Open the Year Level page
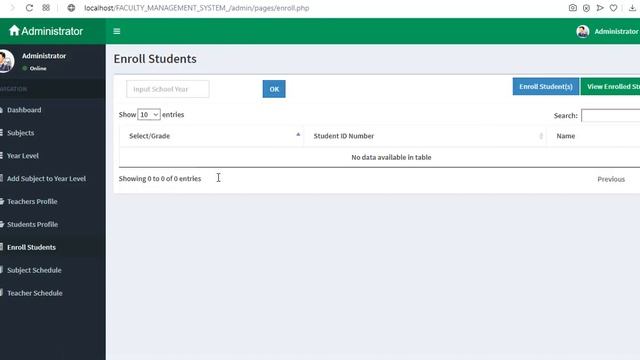This screenshot has width=640, height=360. coord(22,156)
